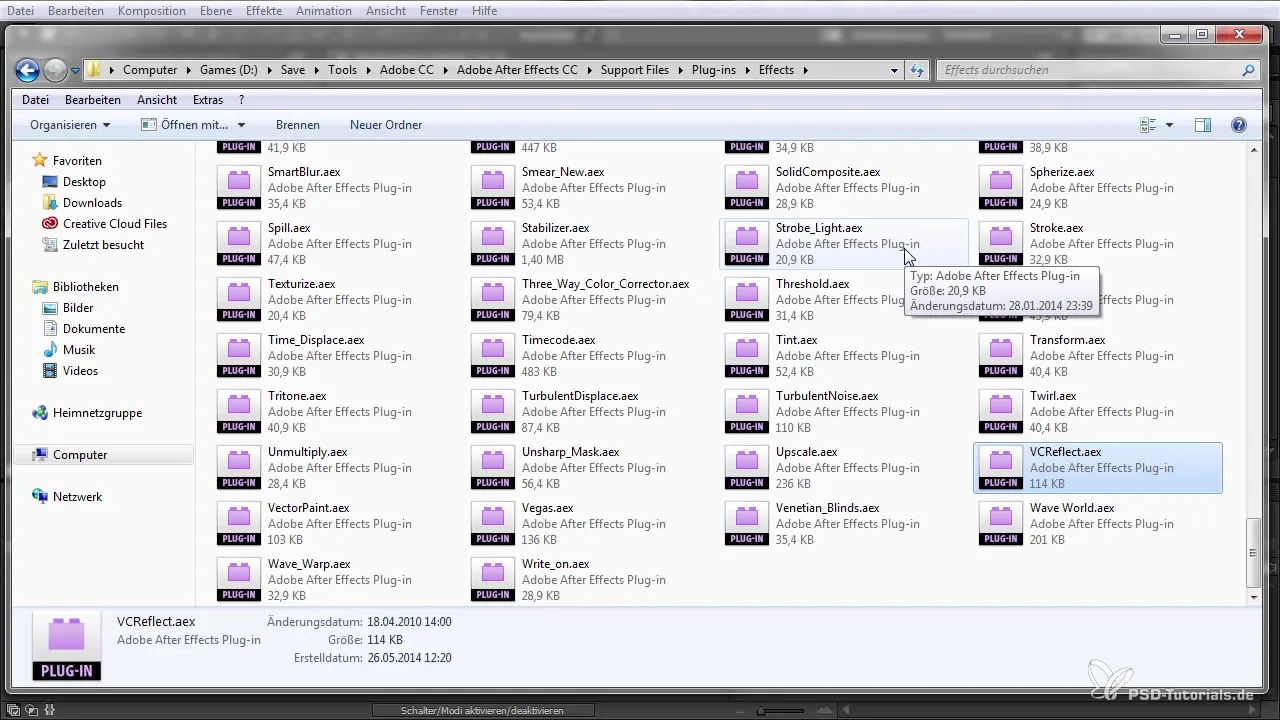This screenshot has height=720, width=1280.
Task: Select the Stroke.aex plug-in icon
Action: 1000,244
